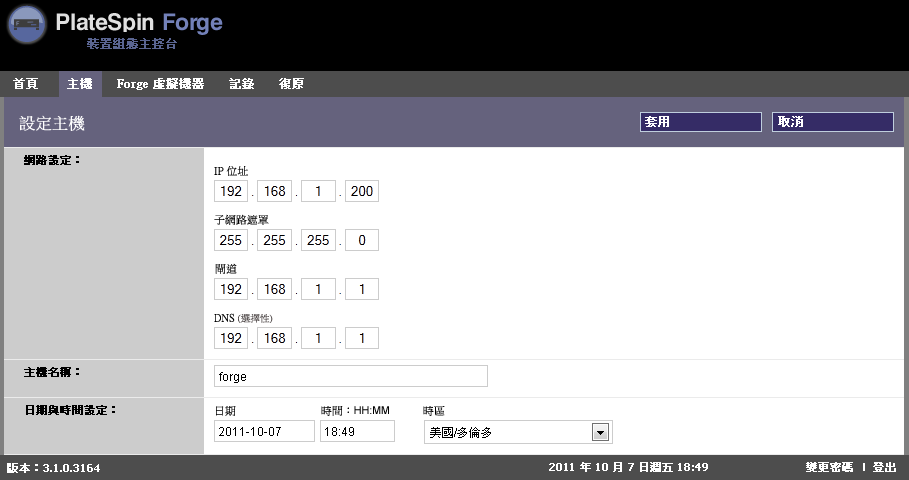Select the 主機 host tab
This screenshot has width=909, height=480.
point(80,84)
